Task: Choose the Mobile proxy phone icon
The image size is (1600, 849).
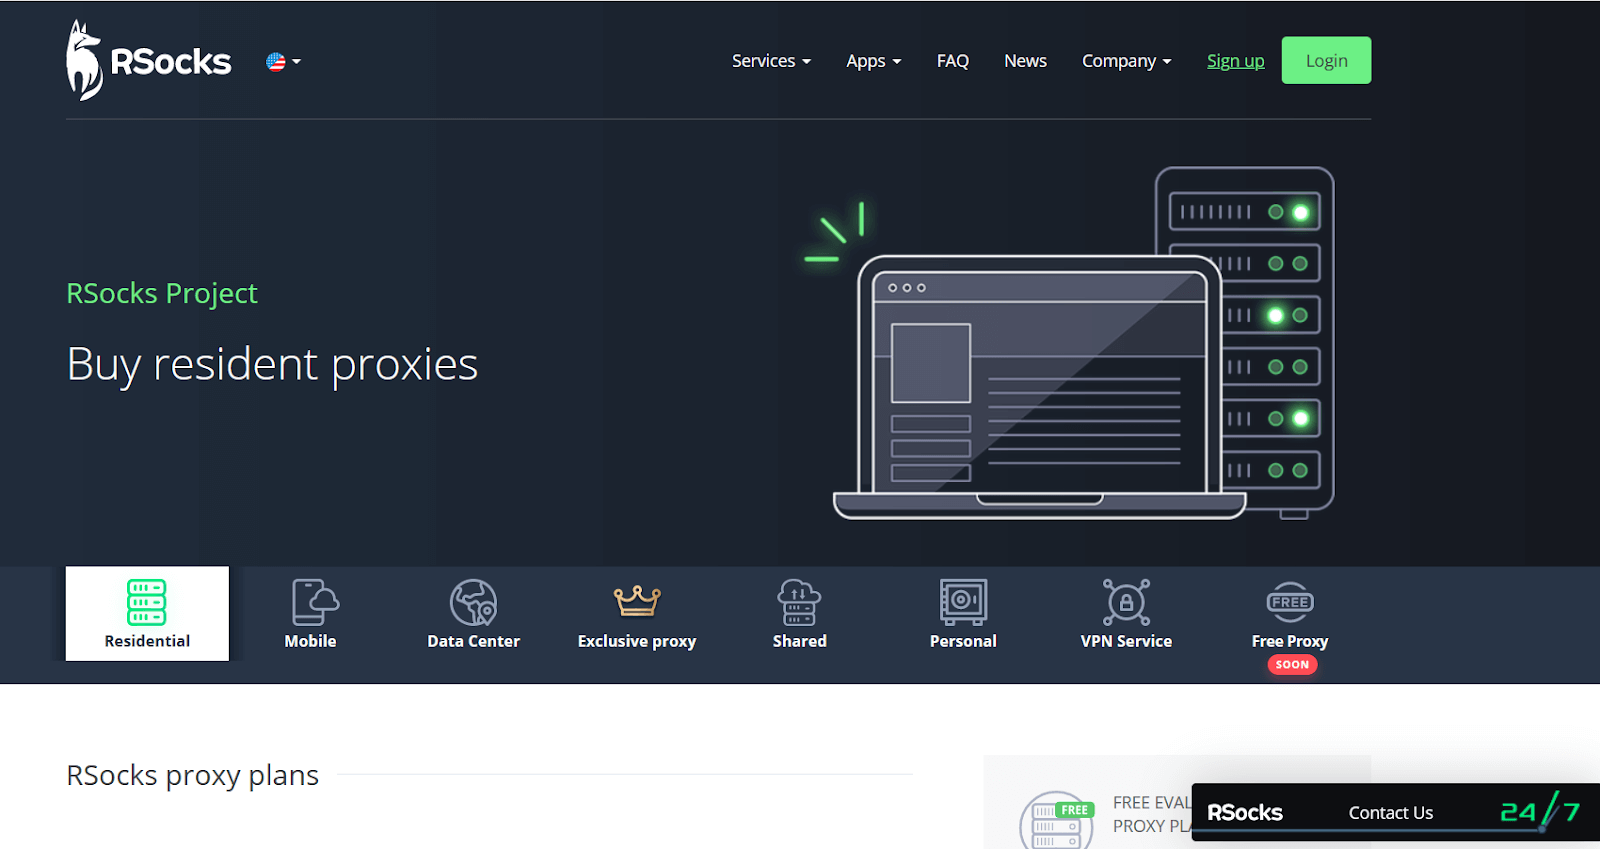Action: click(x=313, y=602)
